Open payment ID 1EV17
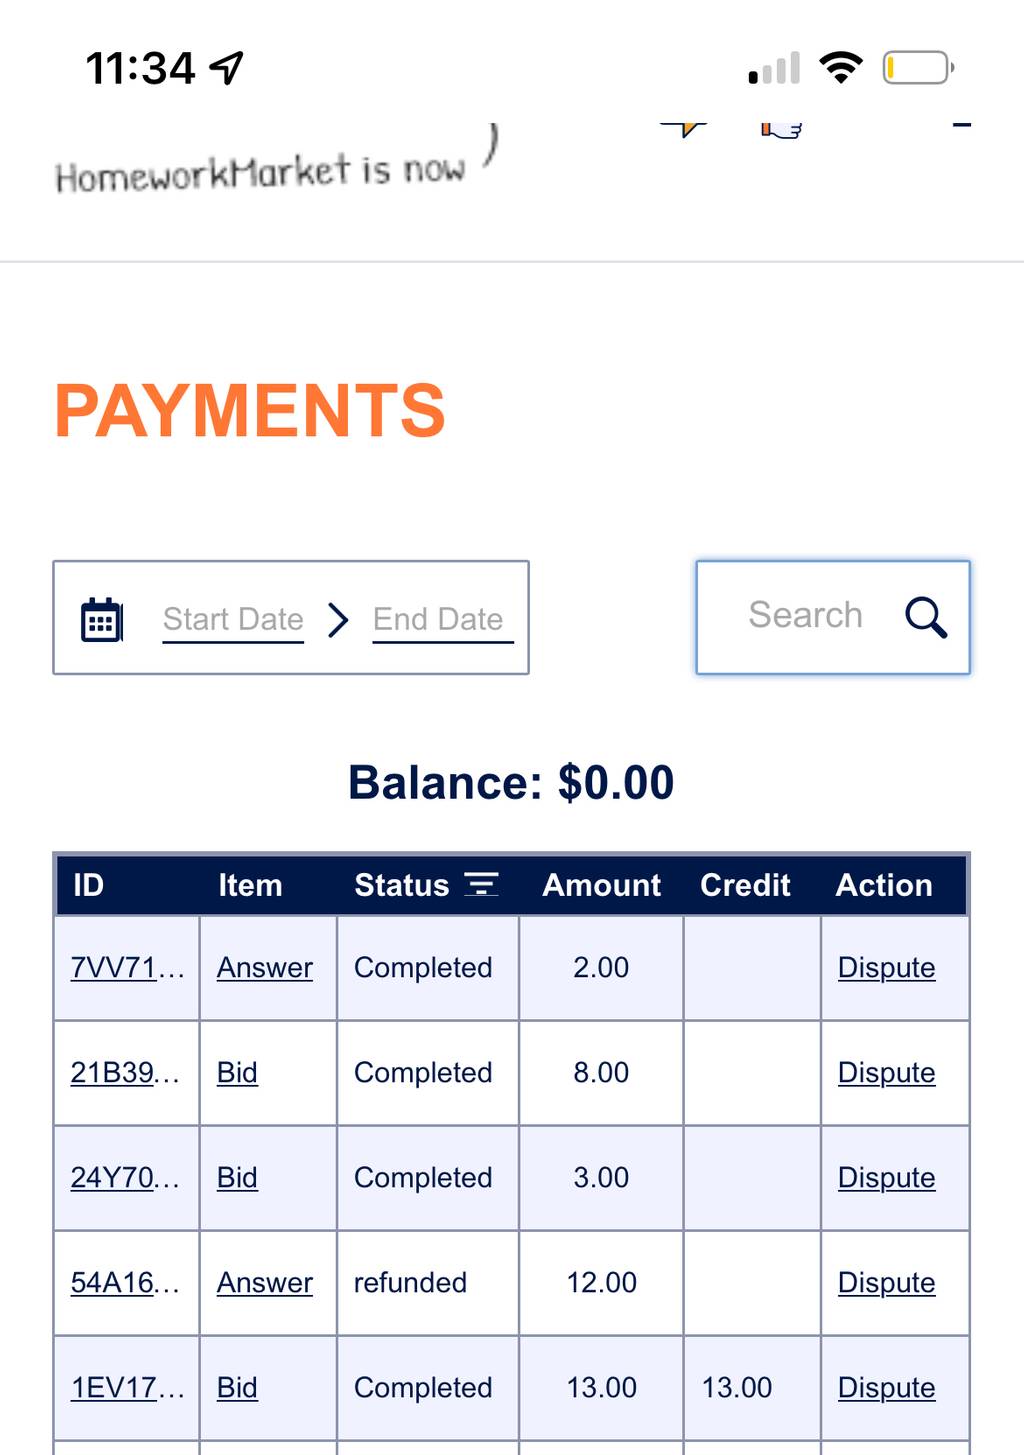 (x=127, y=1388)
